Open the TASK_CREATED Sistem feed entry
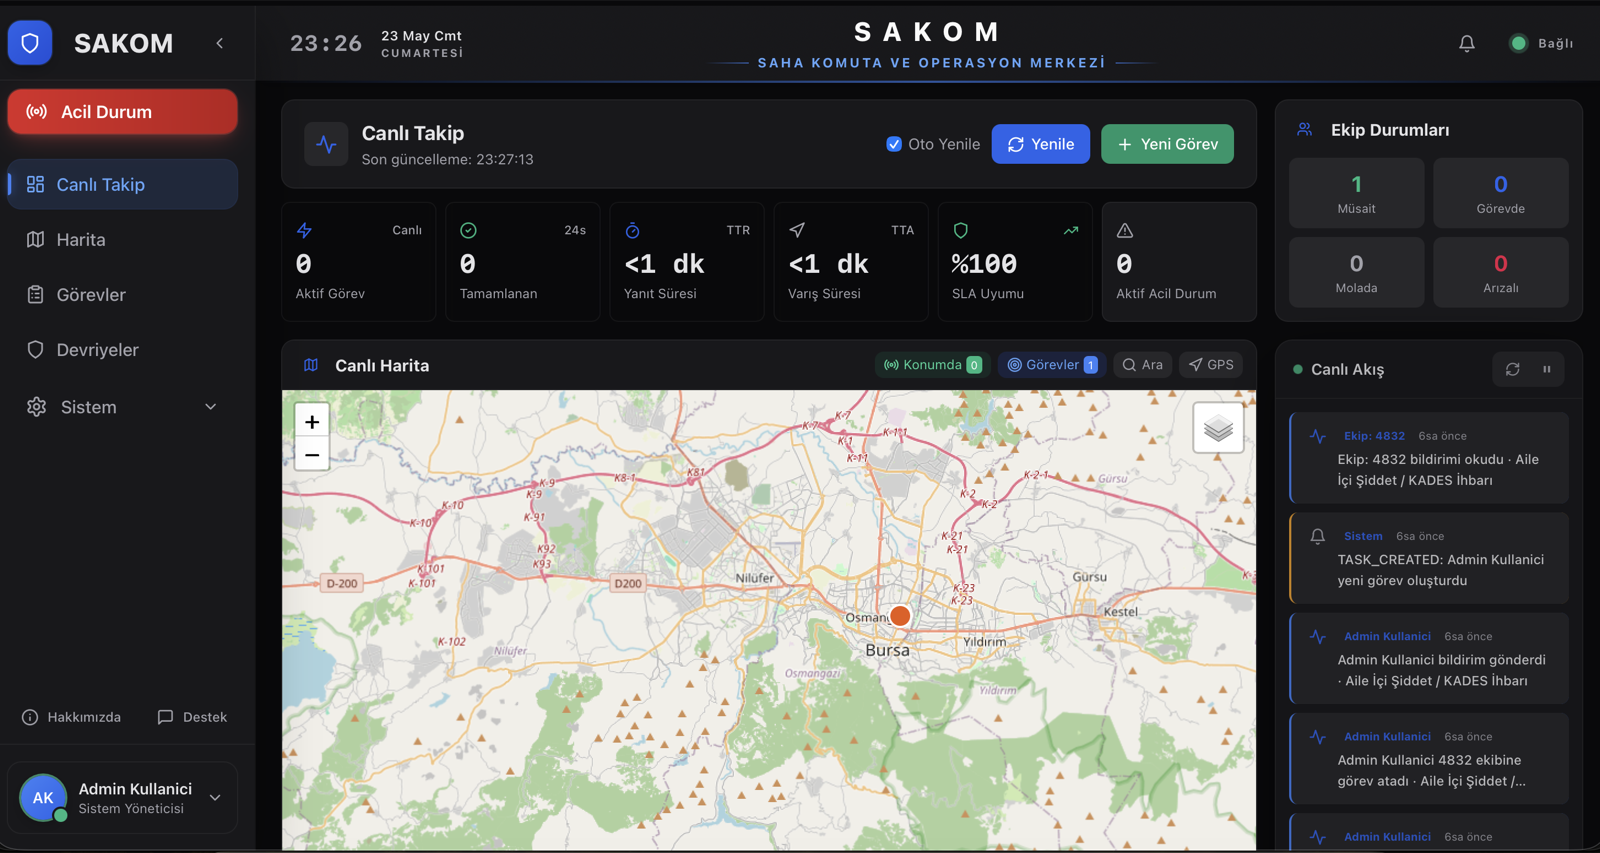Viewport: 1600px width, 853px height. [x=1429, y=558]
